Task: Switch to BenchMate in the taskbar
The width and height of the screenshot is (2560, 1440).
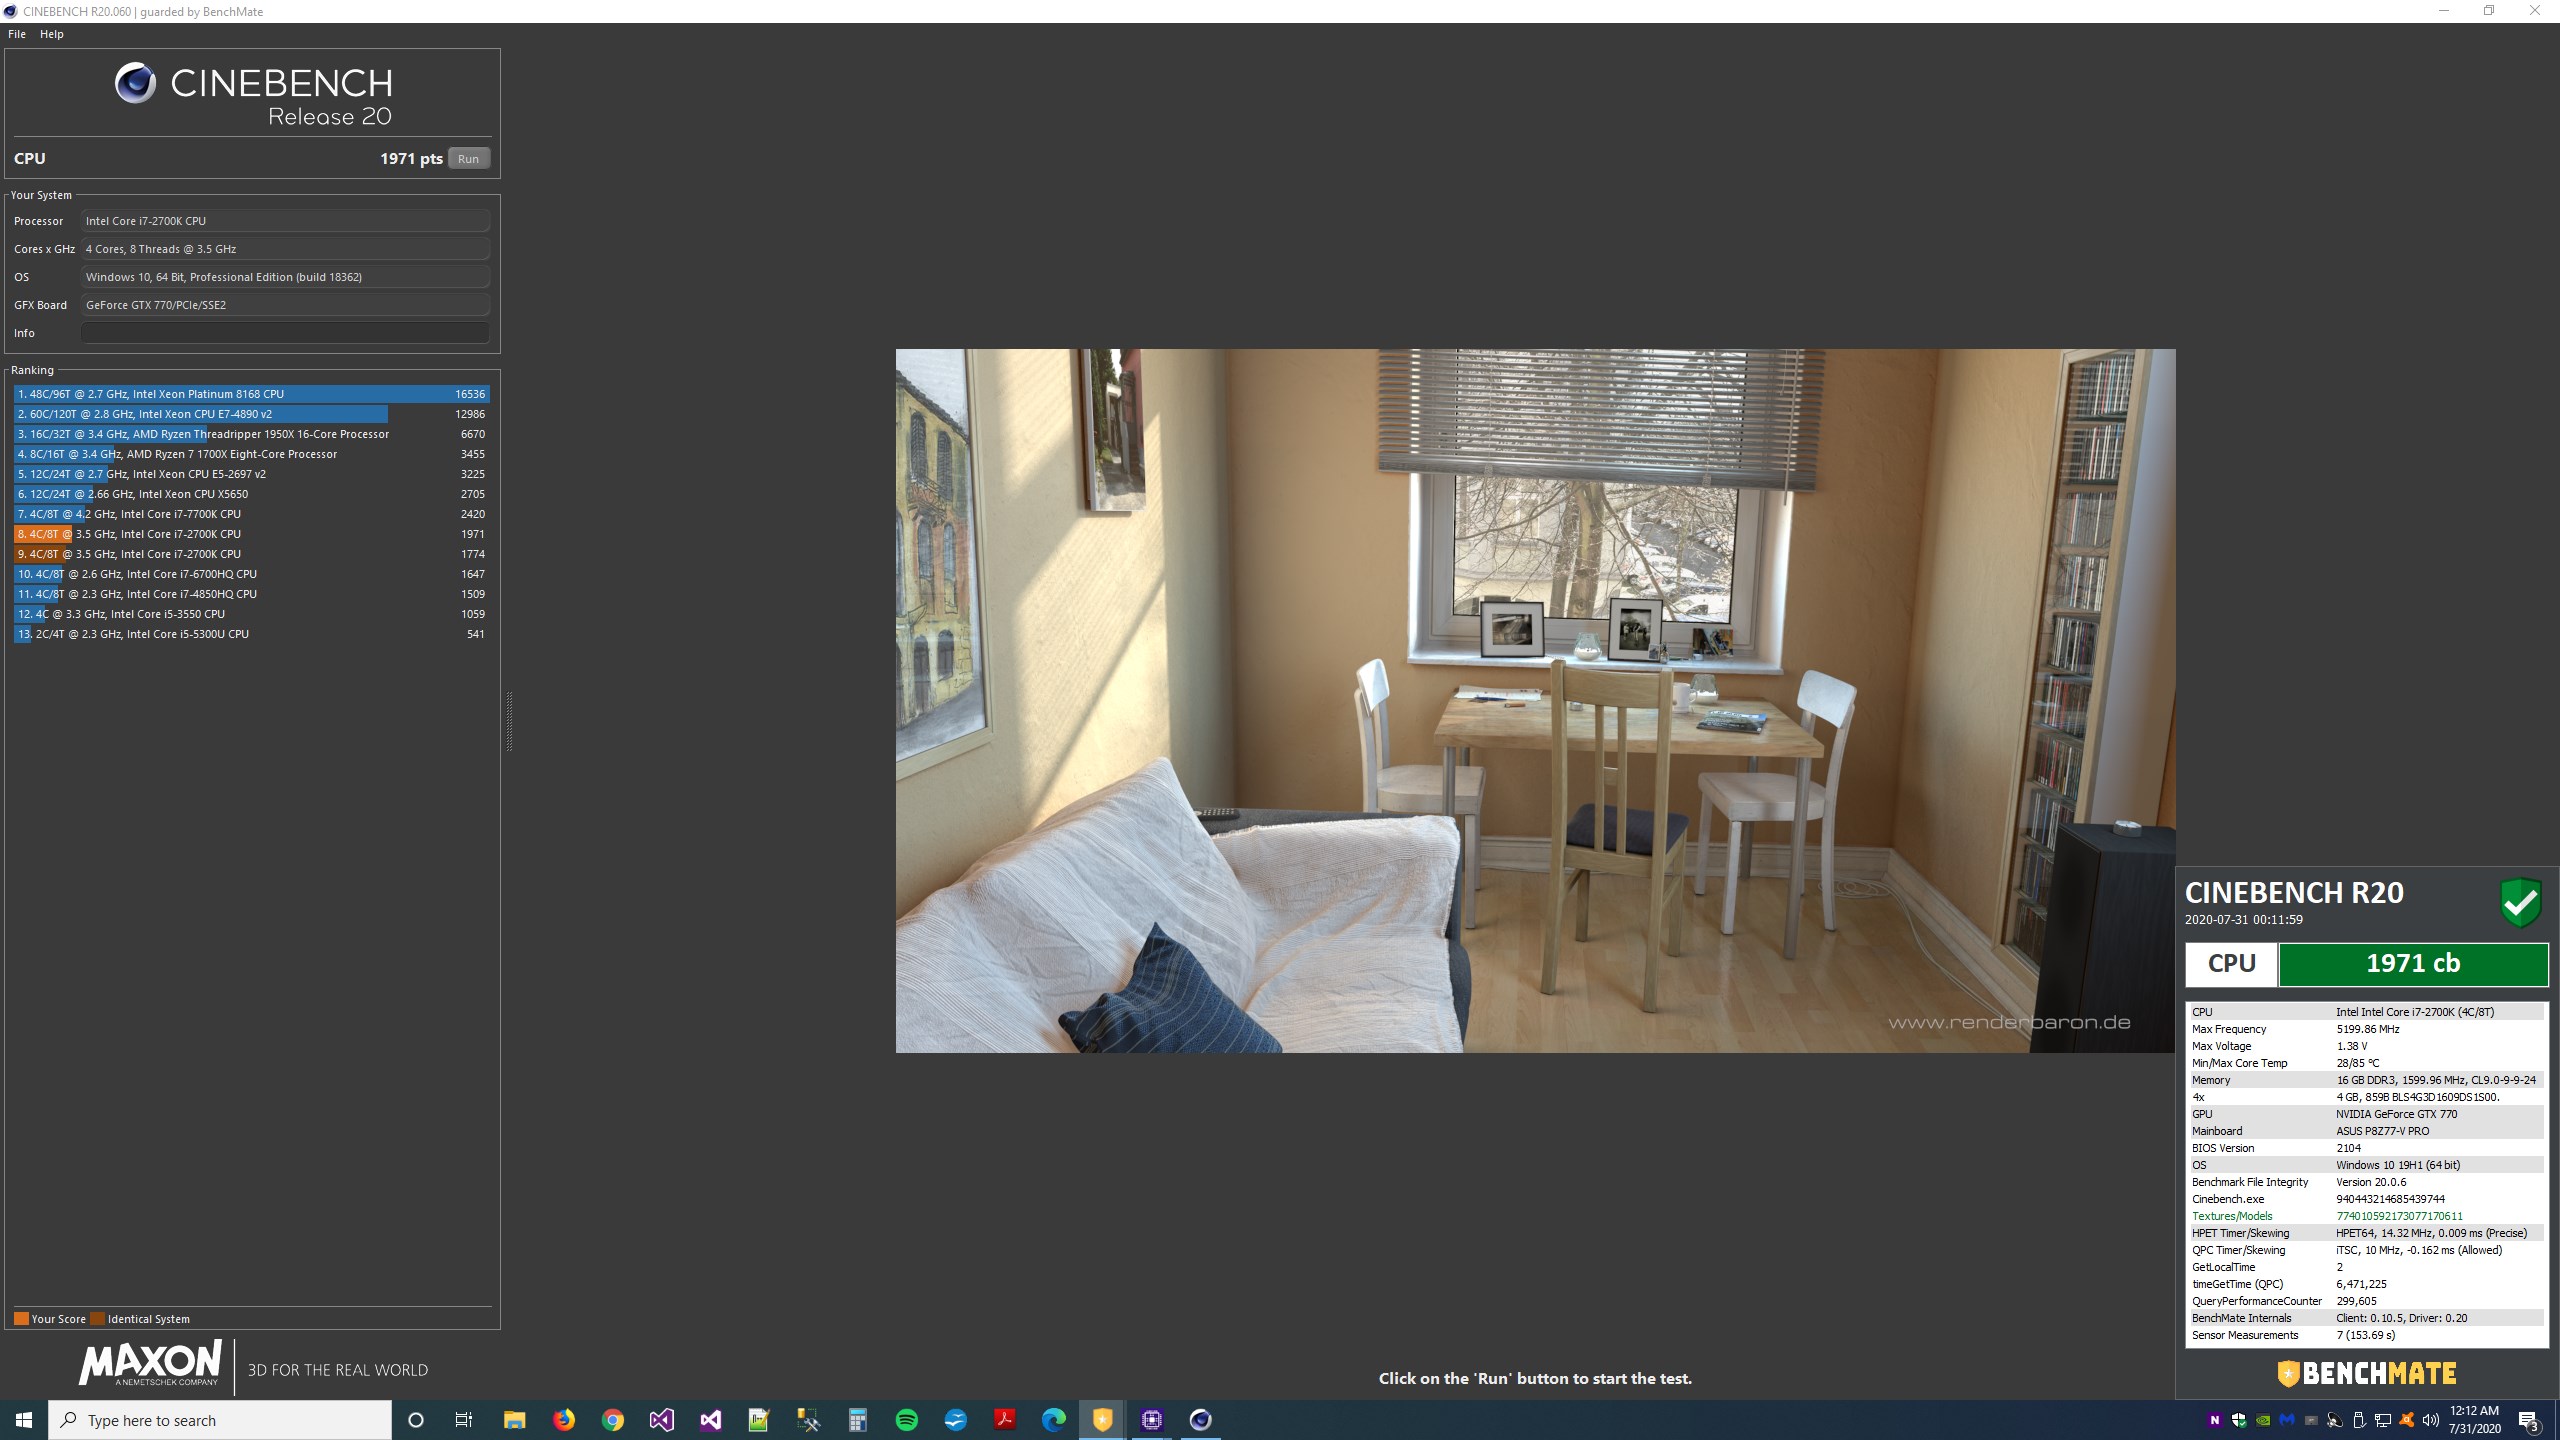Action: 1103,1420
